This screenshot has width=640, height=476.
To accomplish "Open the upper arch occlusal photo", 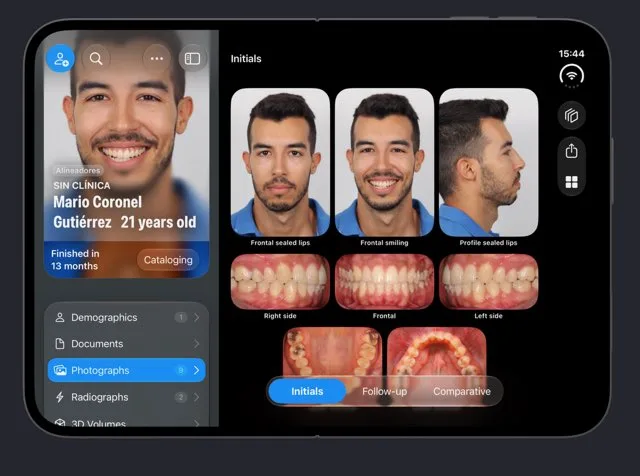I will (x=332, y=353).
